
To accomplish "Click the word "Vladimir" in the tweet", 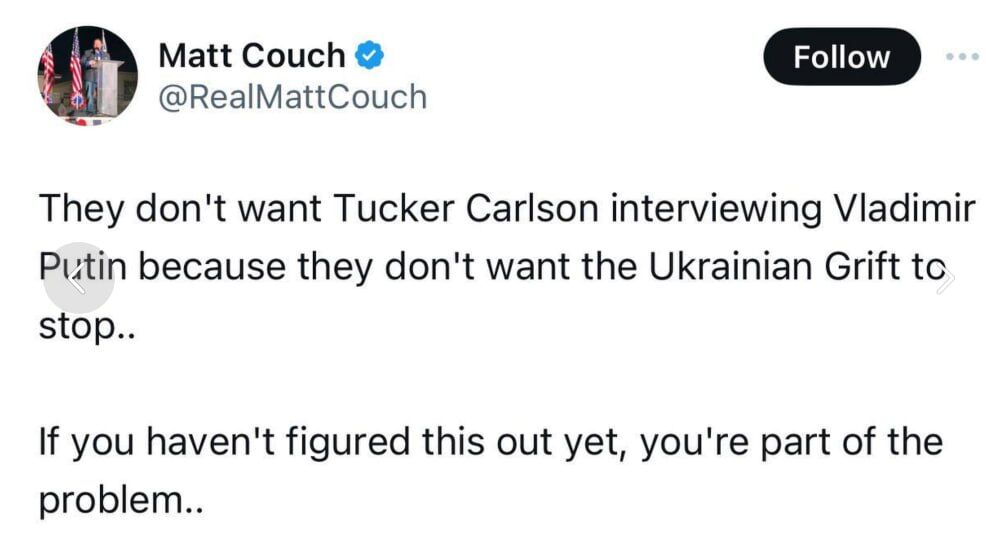I will click(x=904, y=209).
